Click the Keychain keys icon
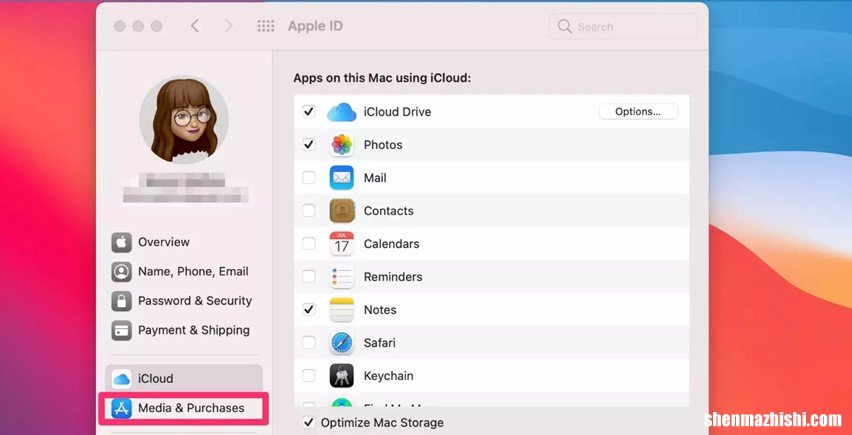This screenshot has height=435, width=852. [342, 376]
